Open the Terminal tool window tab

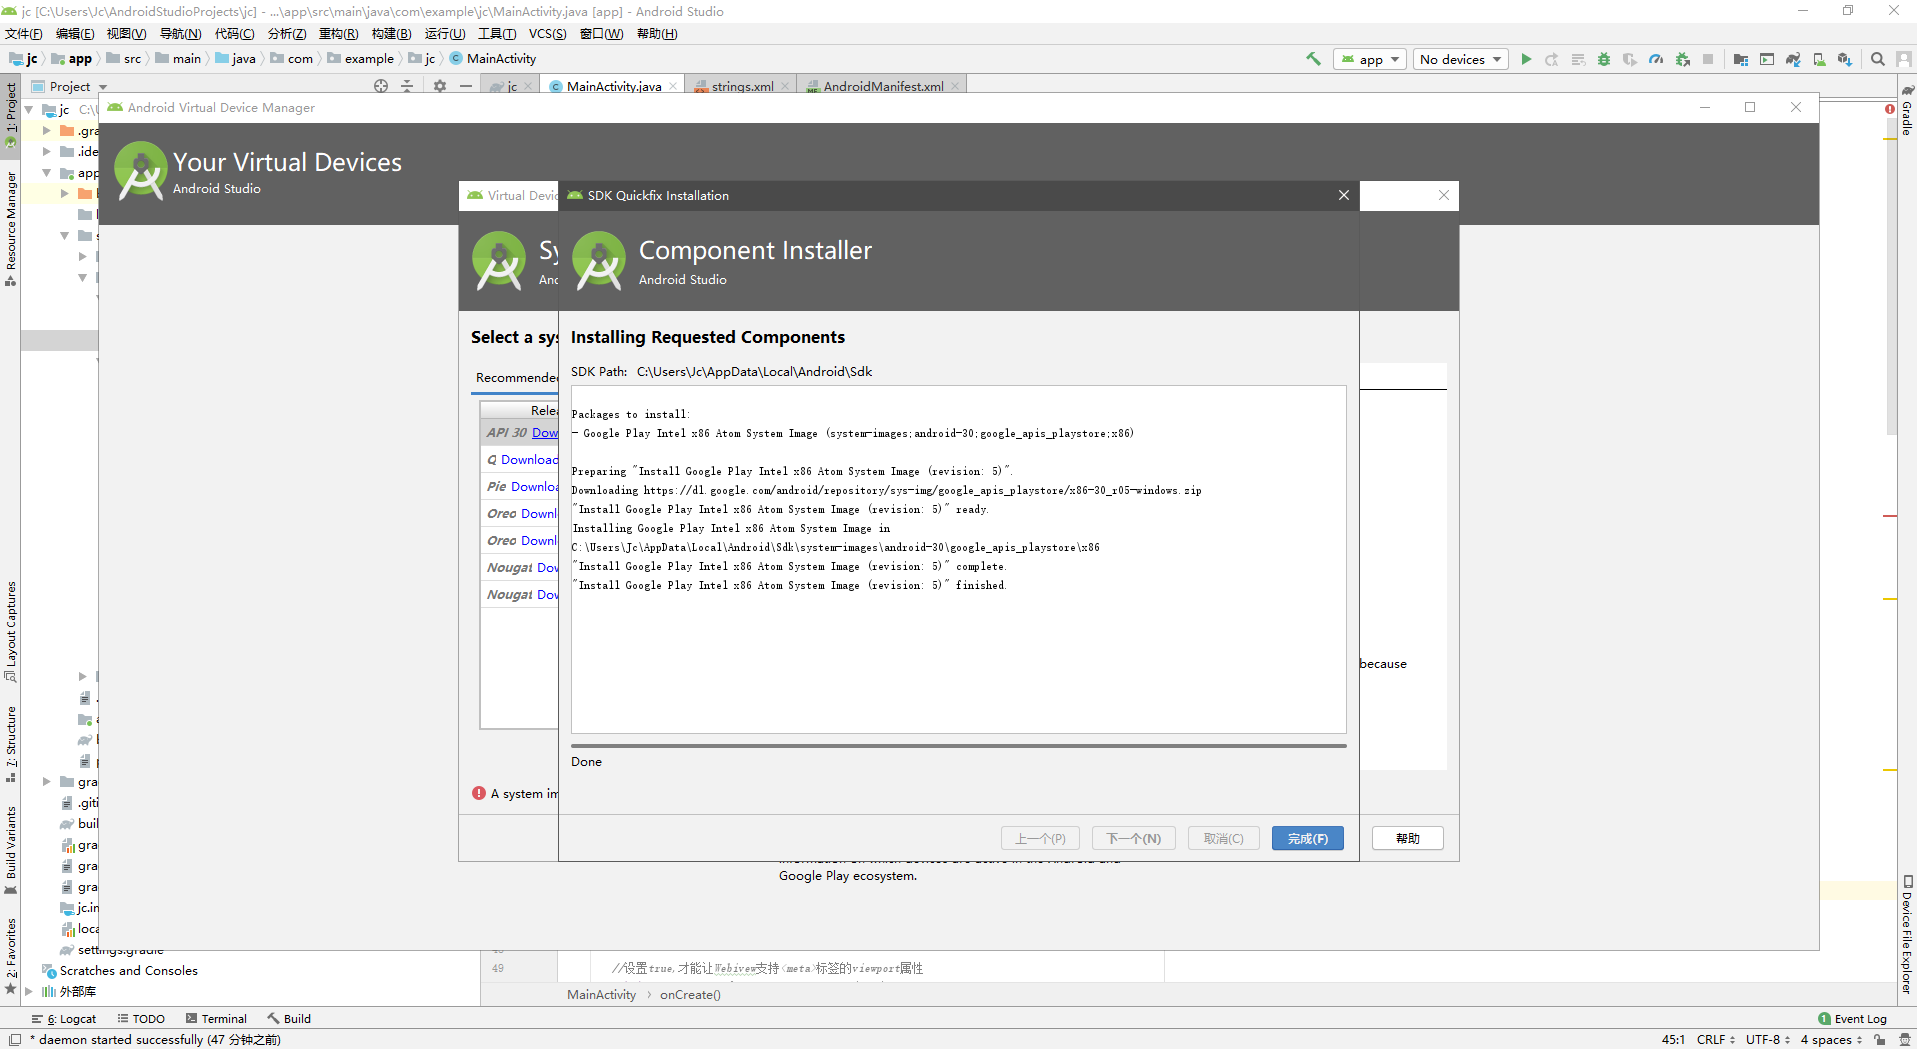tap(216, 1019)
